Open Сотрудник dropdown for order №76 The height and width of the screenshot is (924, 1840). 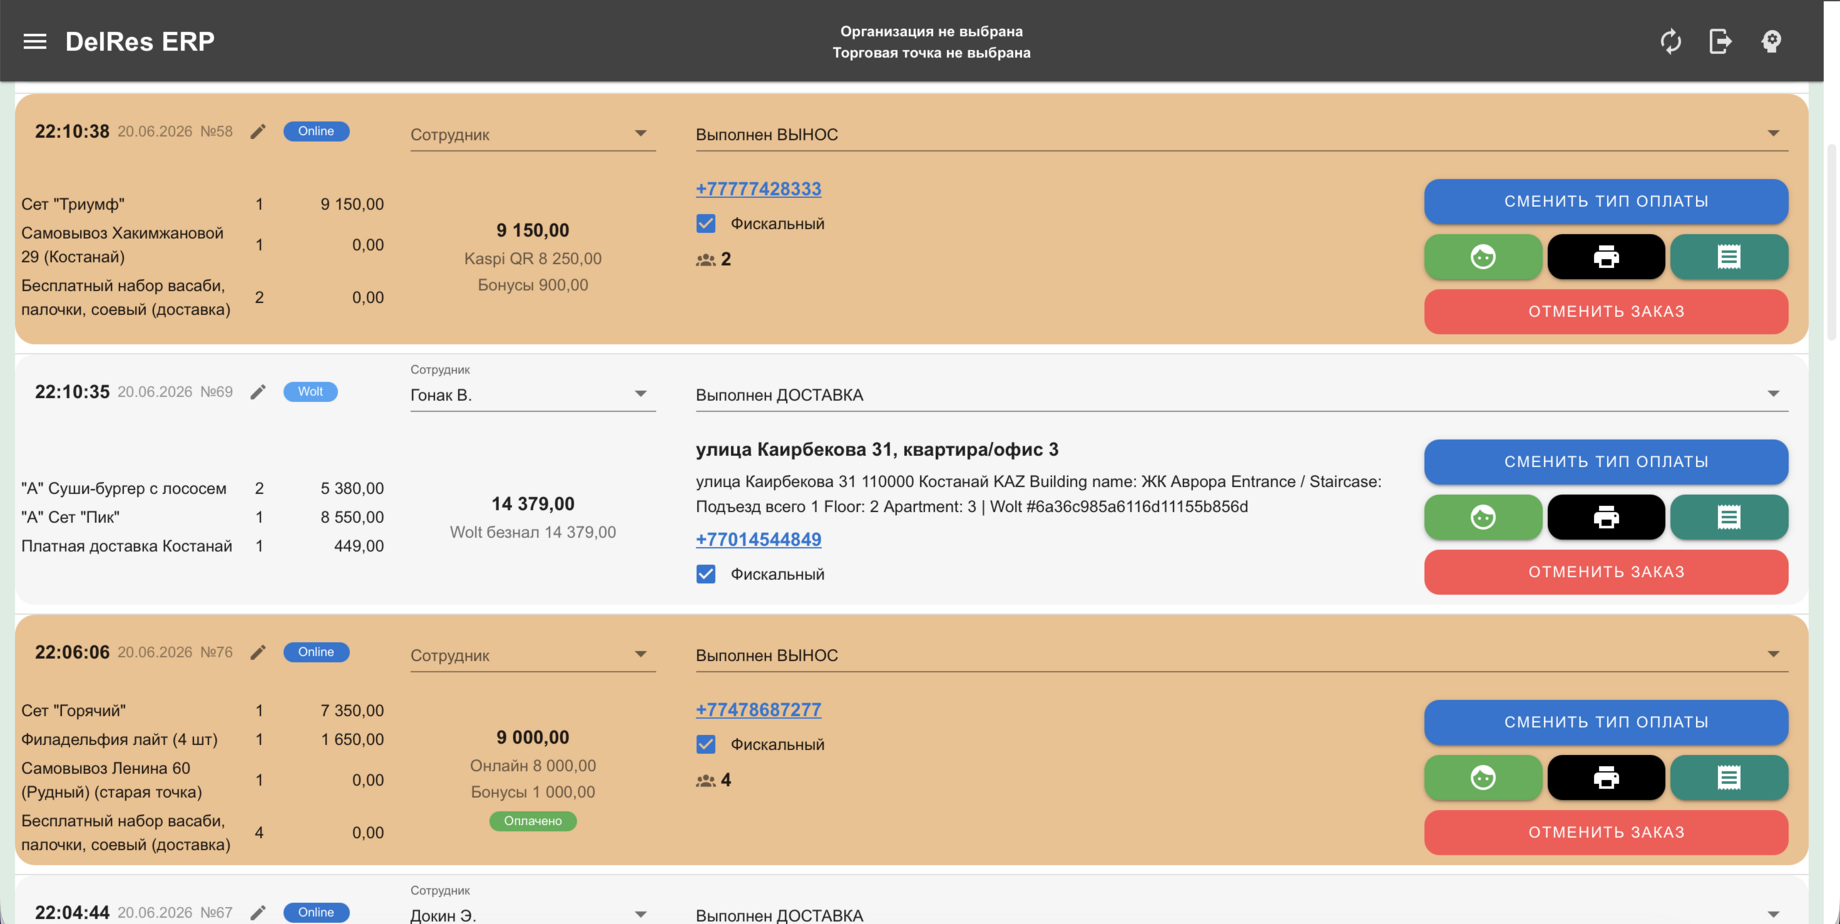click(x=532, y=655)
